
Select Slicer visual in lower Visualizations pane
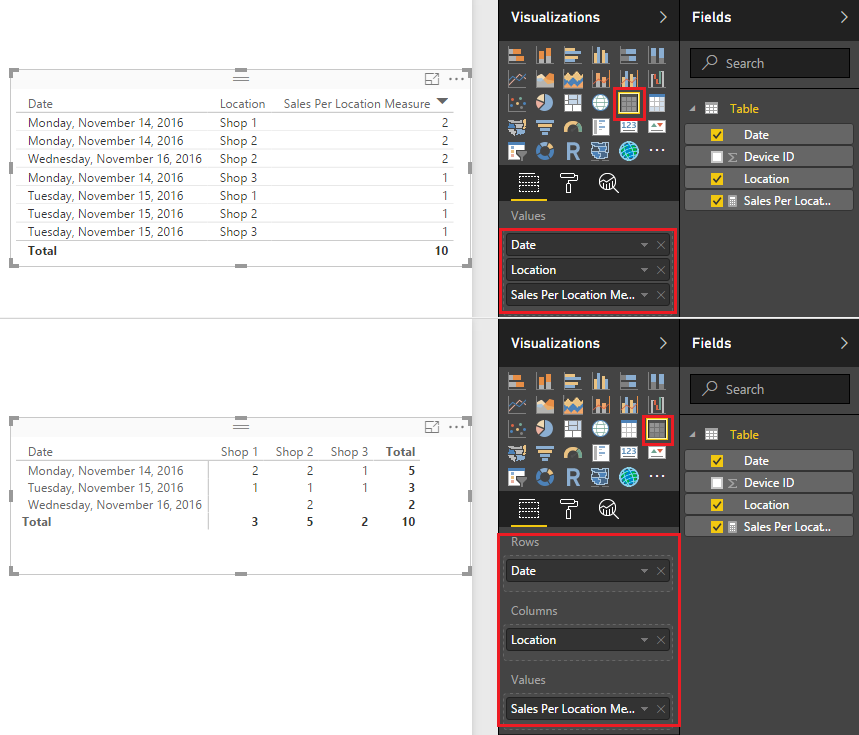pos(517,476)
